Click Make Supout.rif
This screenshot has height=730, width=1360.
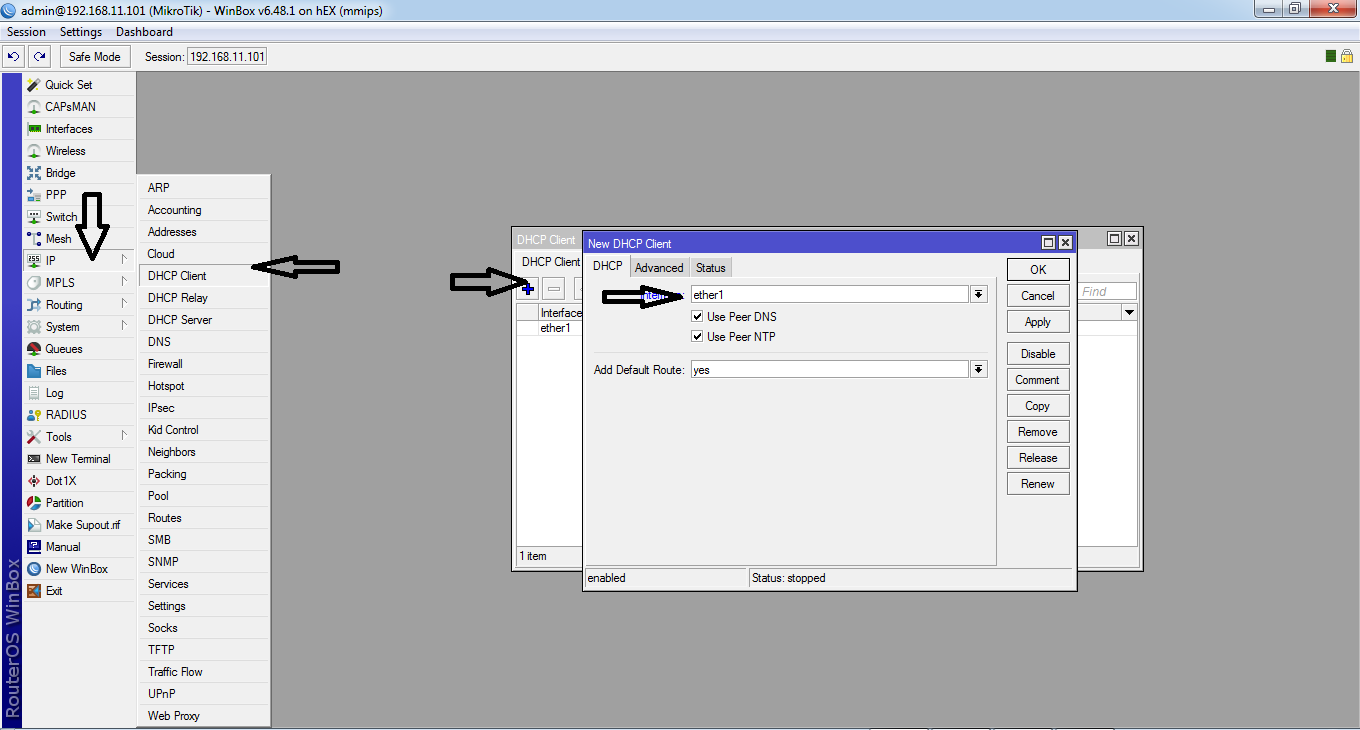[79, 525]
